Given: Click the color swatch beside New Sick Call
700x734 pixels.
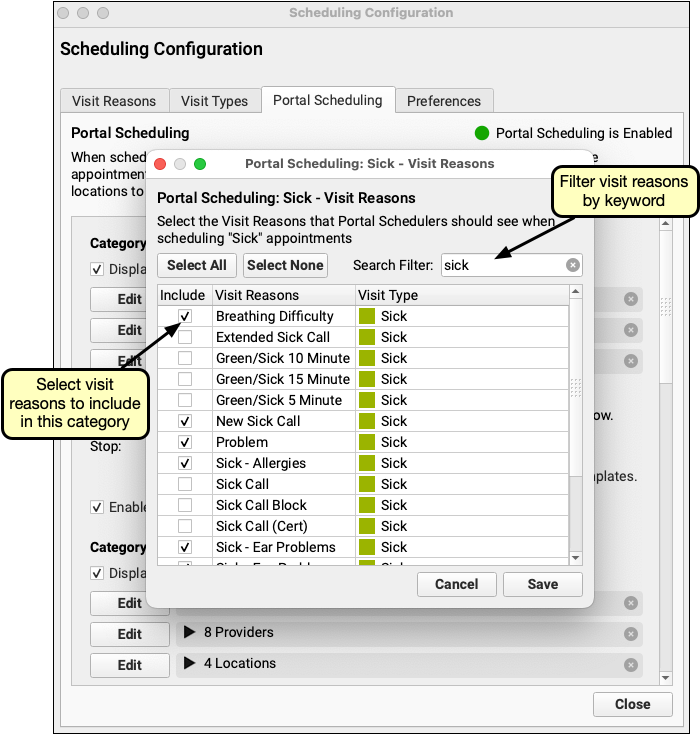Looking at the screenshot, I should (367, 421).
